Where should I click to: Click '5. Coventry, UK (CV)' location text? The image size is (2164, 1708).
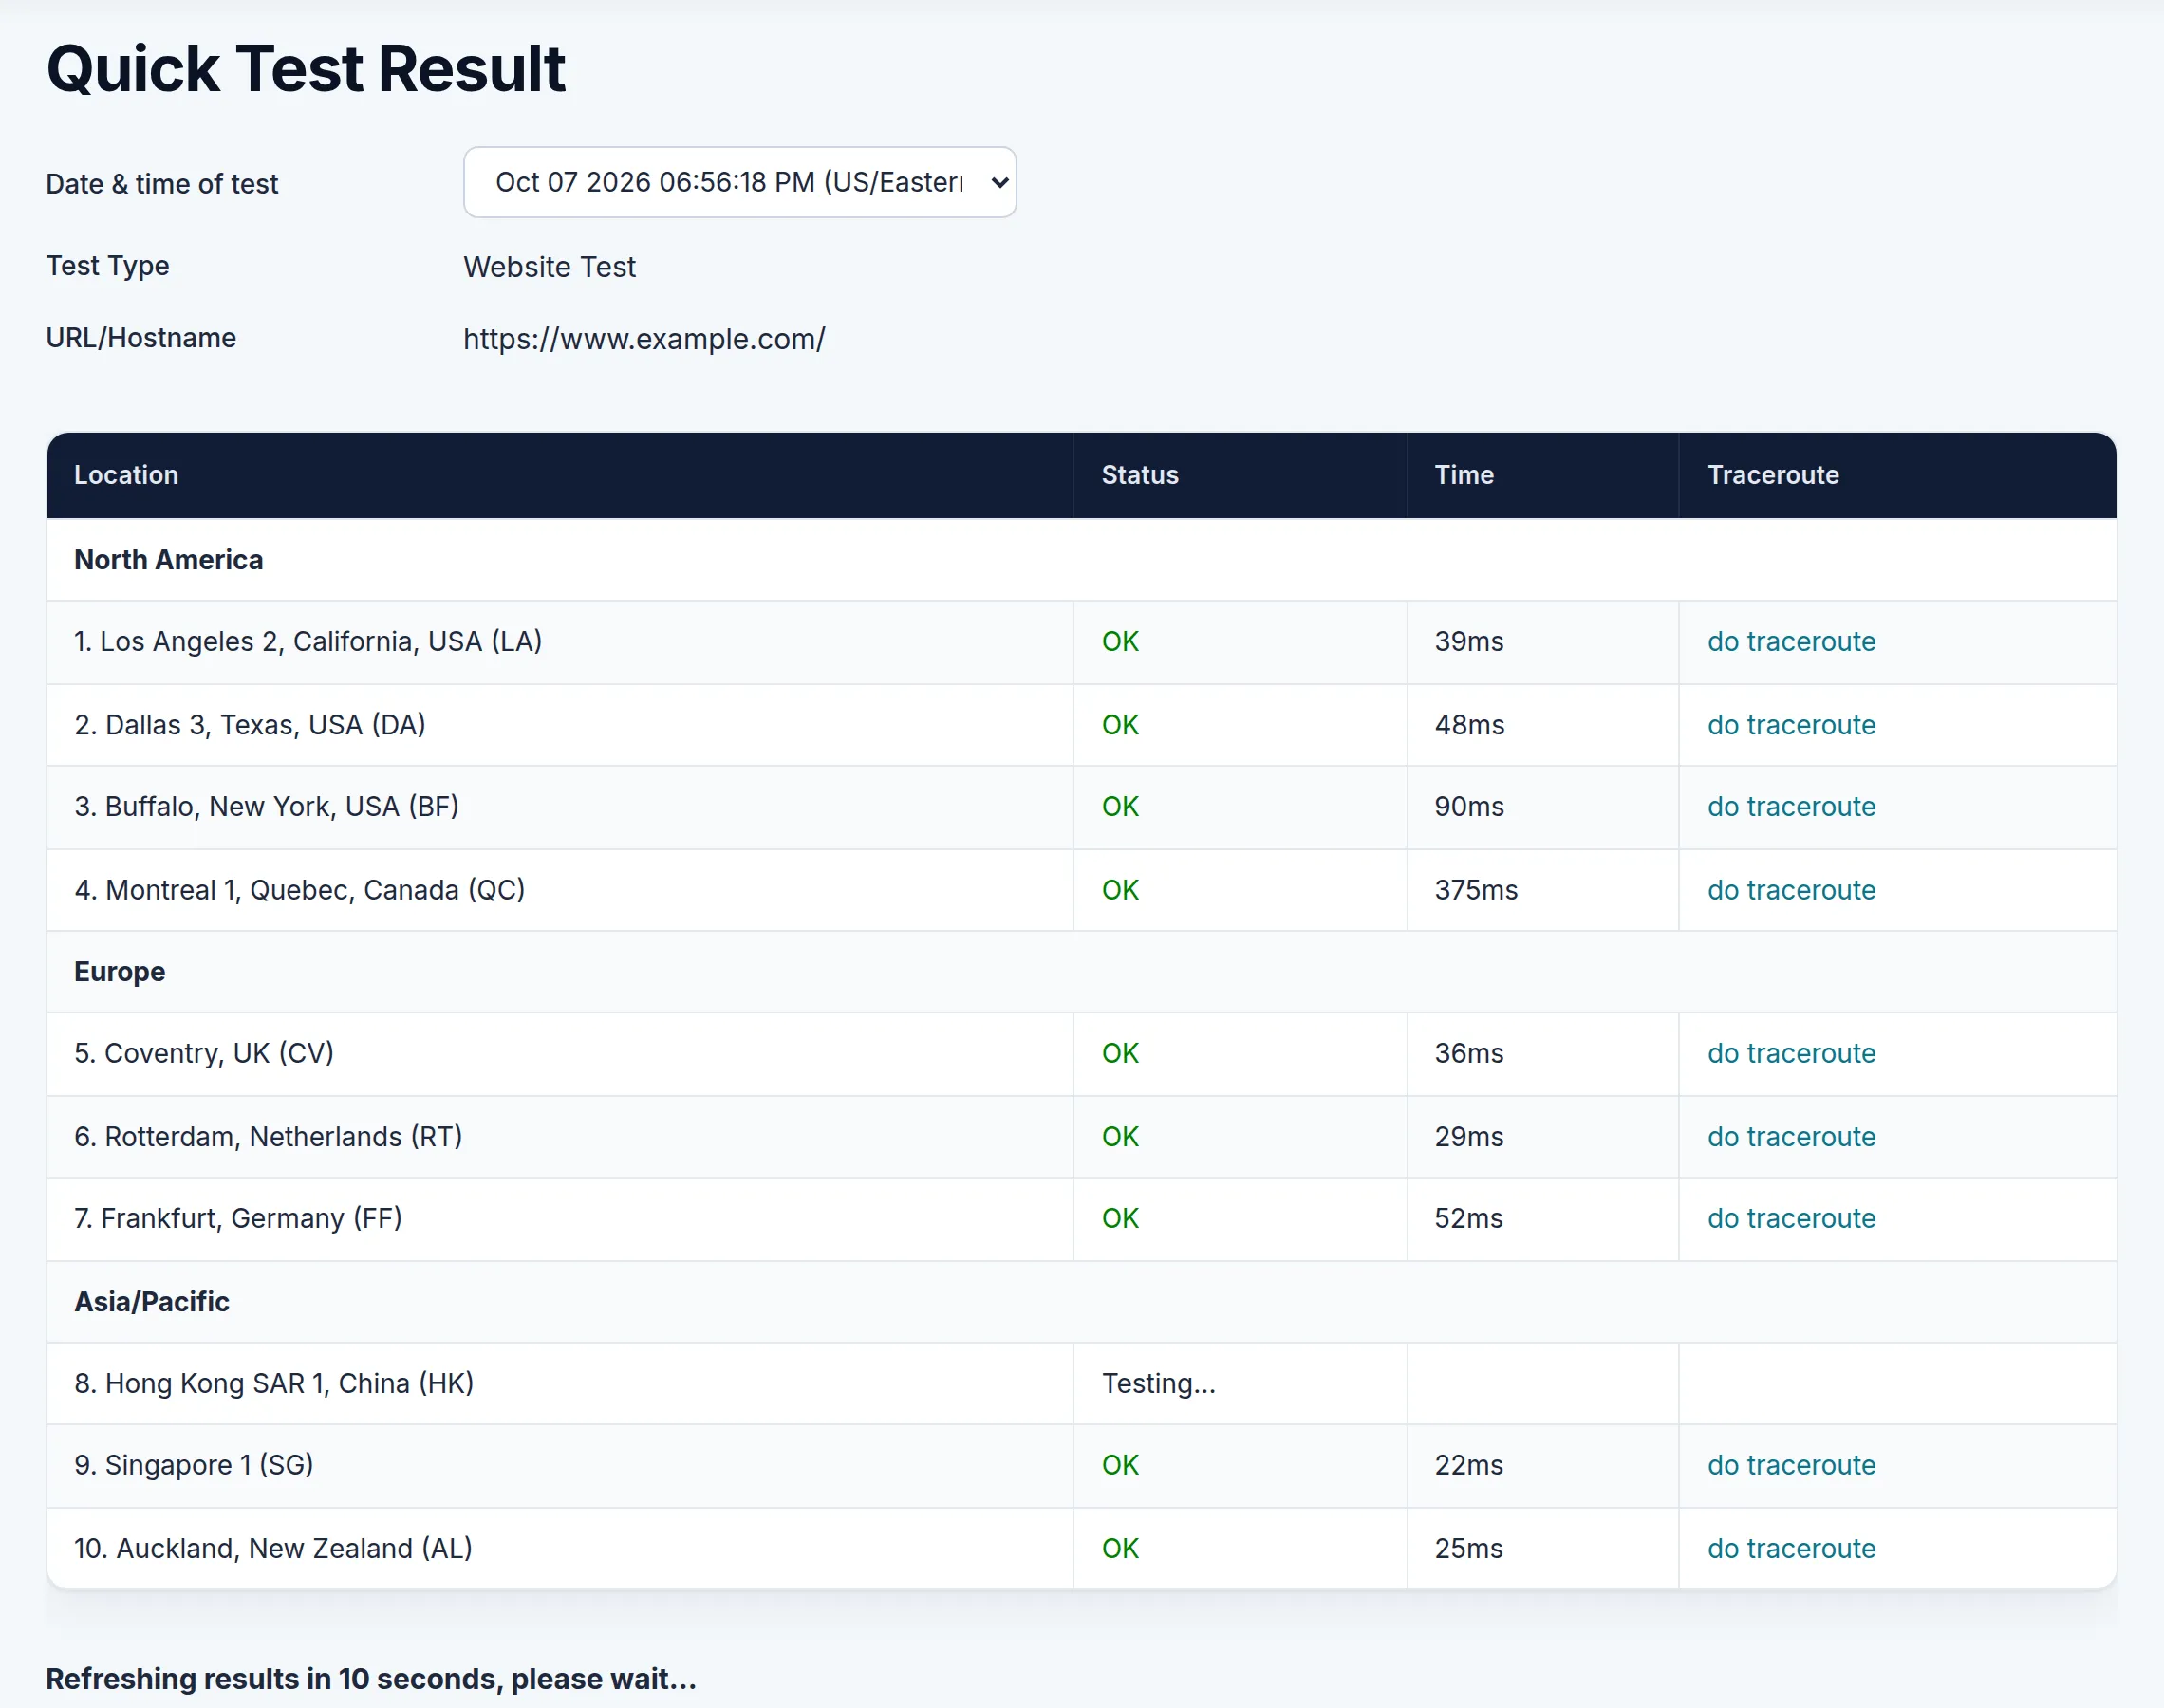[204, 1053]
